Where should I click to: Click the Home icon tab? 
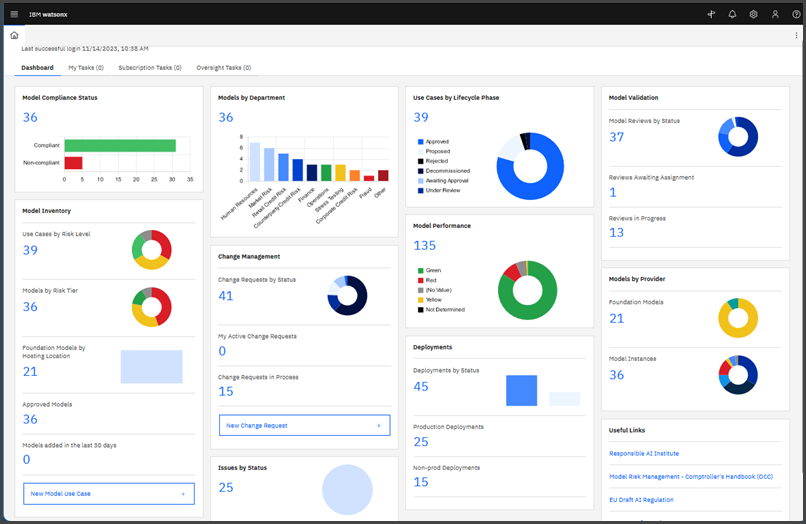14,35
